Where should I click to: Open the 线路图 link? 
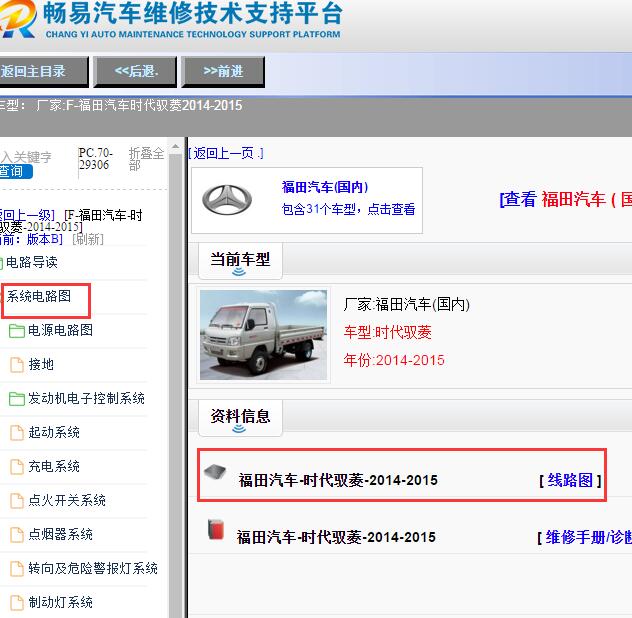pyautogui.click(x=570, y=480)
